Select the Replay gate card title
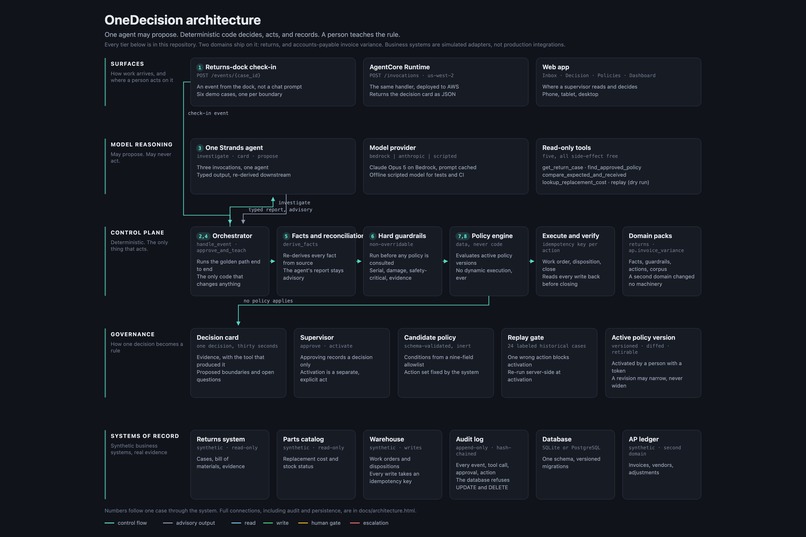 pos(525,338)
